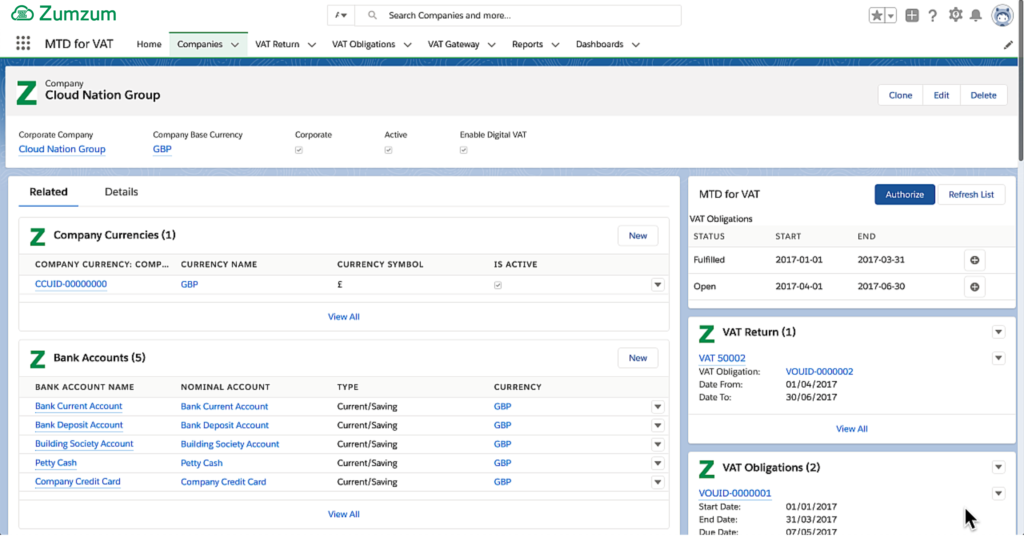Open row actions for CCUID-00000000

coord(658,285)
